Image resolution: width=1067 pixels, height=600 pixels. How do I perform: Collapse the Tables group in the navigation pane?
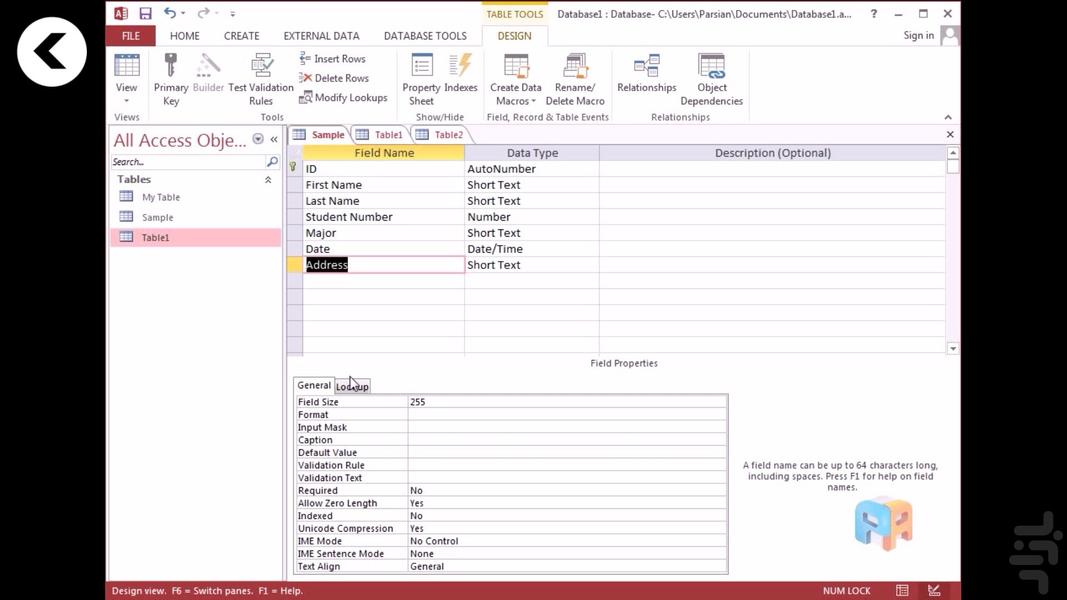(267, 179)
